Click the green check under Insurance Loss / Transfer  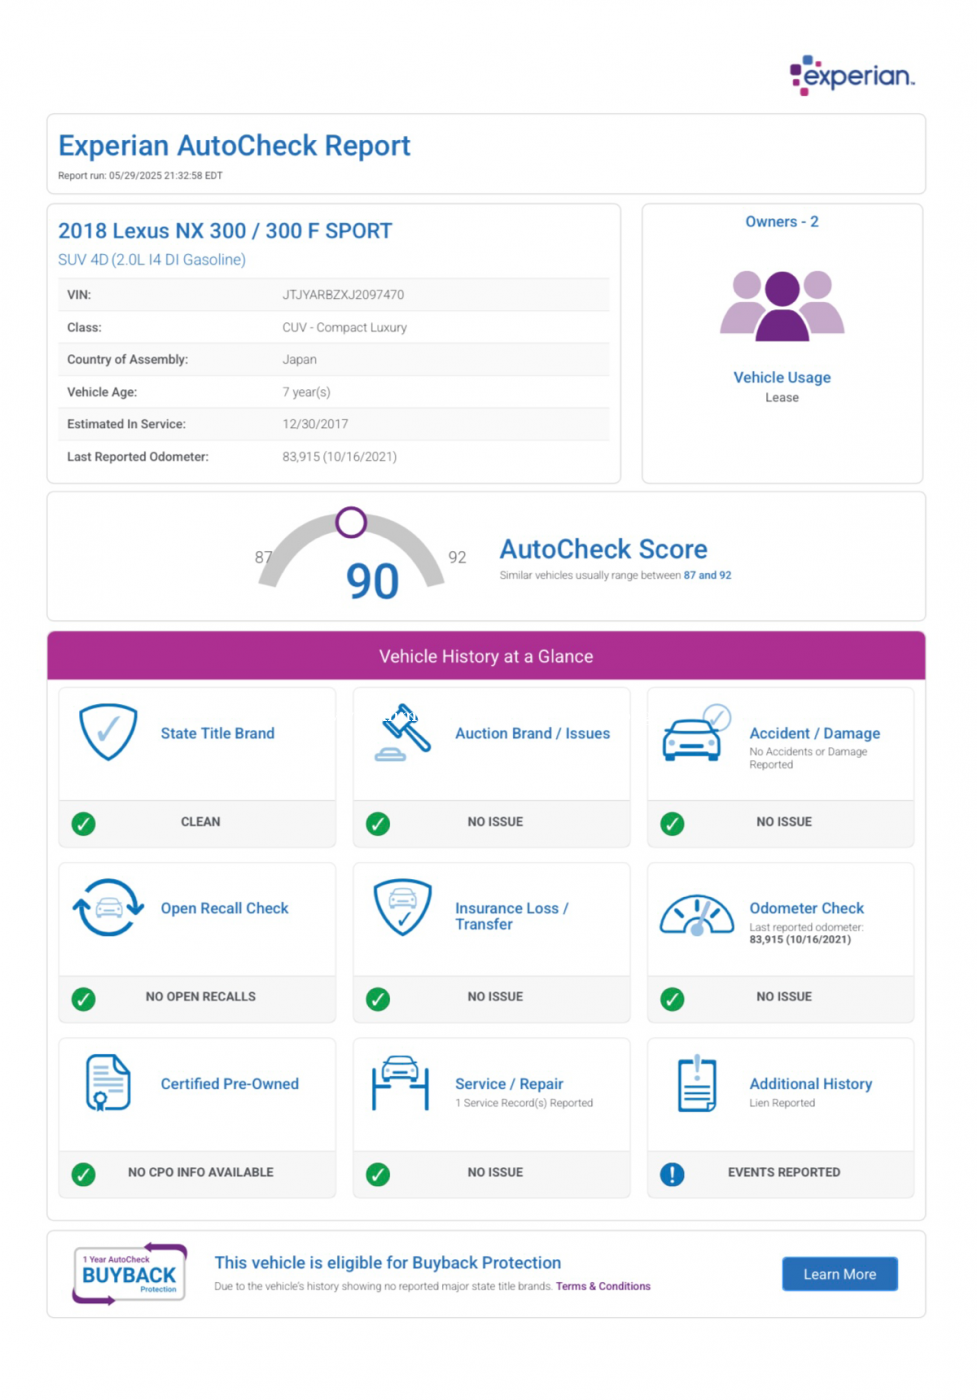pyautogui.click(x=378, y=999)
